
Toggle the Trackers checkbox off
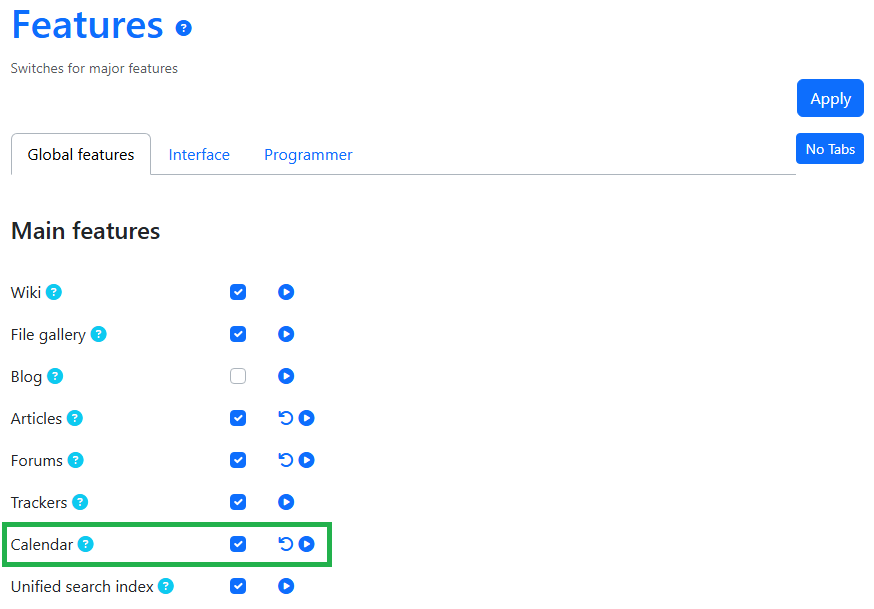(238, 502)
